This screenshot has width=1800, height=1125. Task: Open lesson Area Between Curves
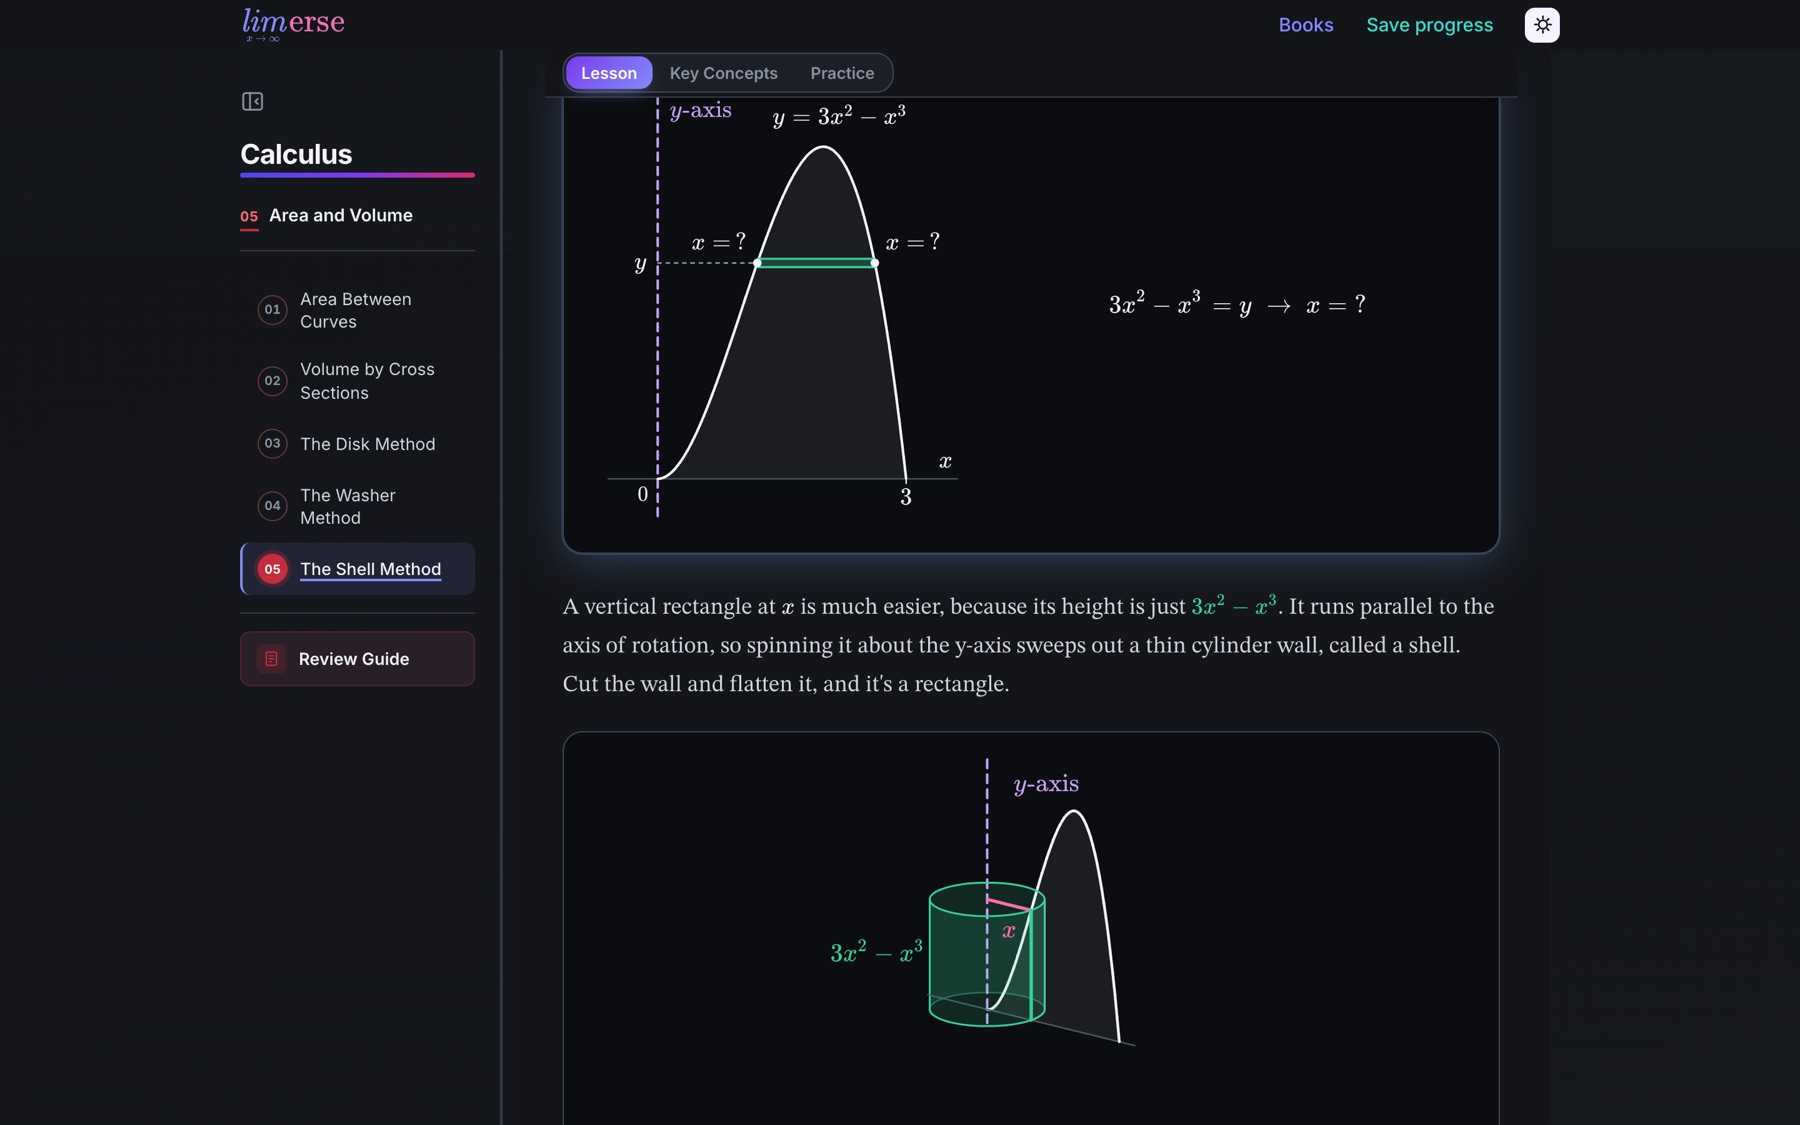356,310
